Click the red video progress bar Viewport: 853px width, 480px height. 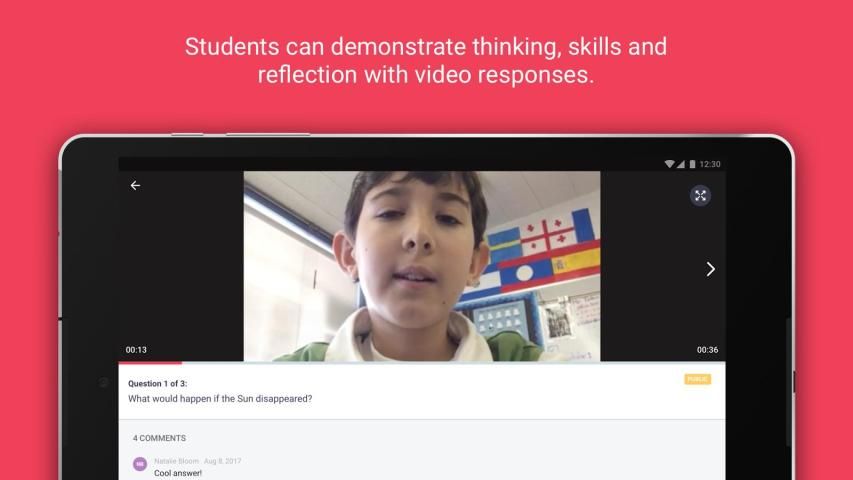(150, 362)
